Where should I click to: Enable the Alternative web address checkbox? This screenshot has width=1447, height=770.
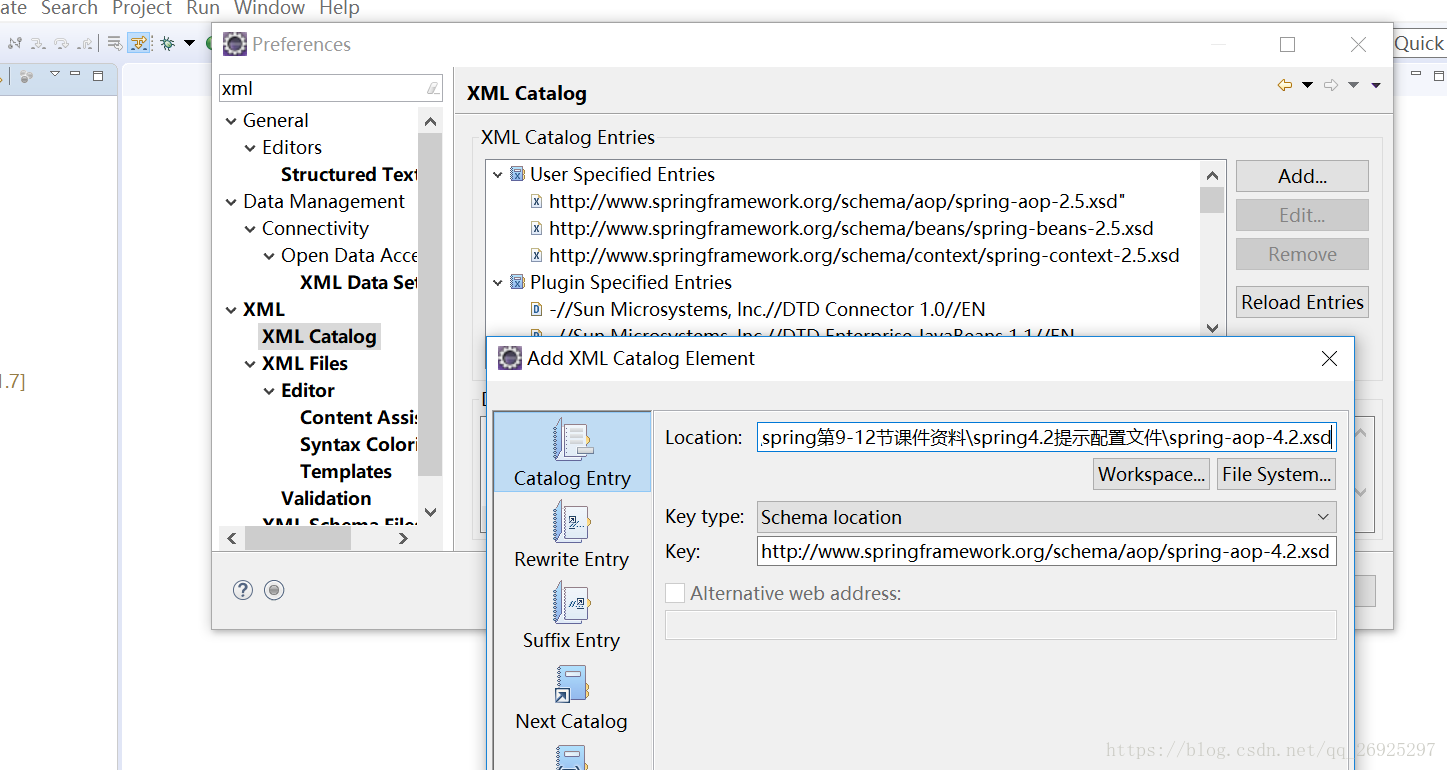[675, 593]
